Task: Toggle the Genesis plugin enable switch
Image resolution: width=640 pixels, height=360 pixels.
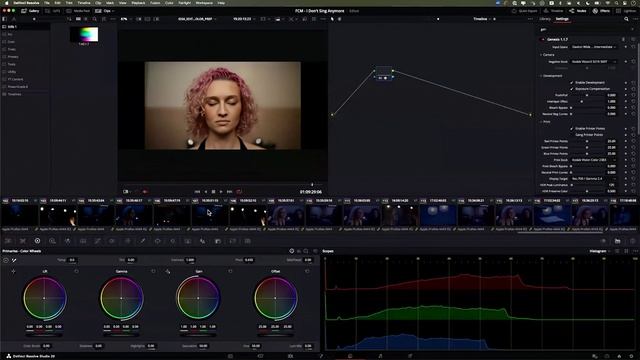Action: [x=543, y=40]
